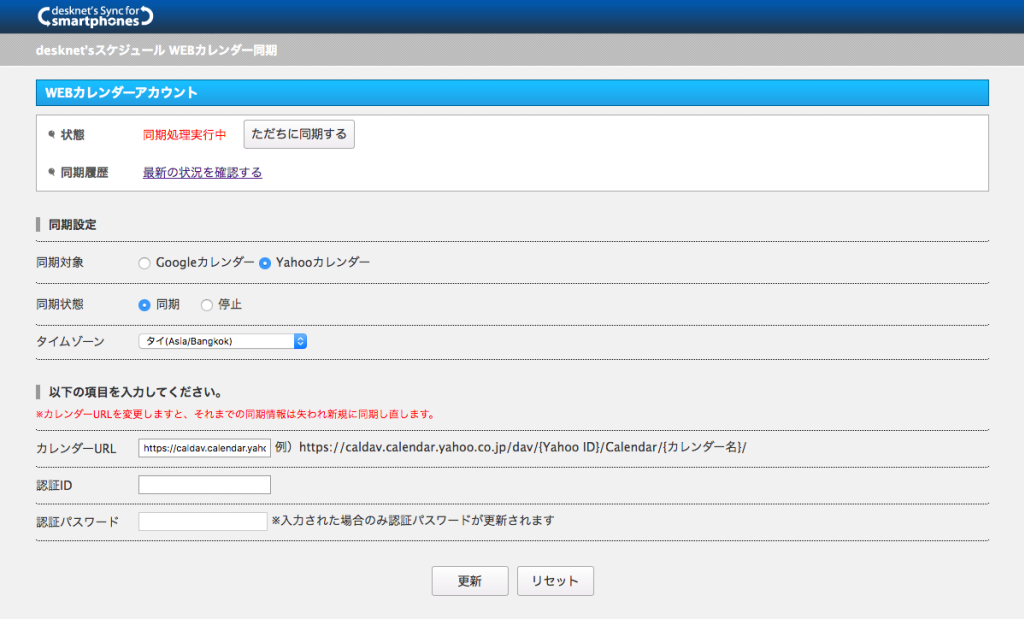Click the password update note text
Viewport: 1024px width, 619px height.
pyautogui.click(x=413, y=520)
